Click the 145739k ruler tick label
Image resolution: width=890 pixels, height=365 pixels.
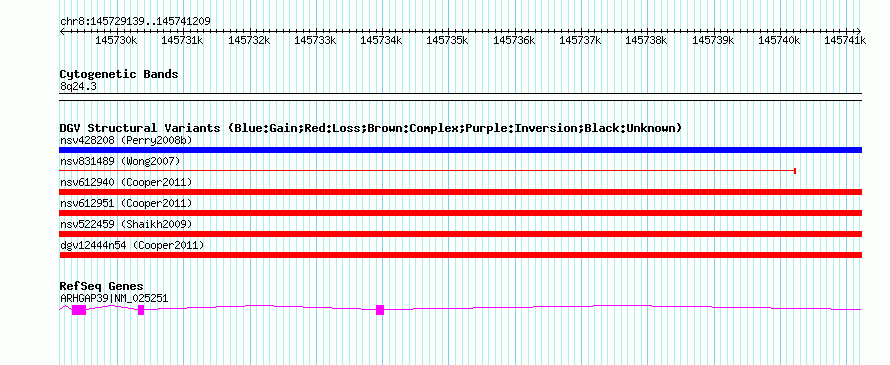click(x=712, y=40)
